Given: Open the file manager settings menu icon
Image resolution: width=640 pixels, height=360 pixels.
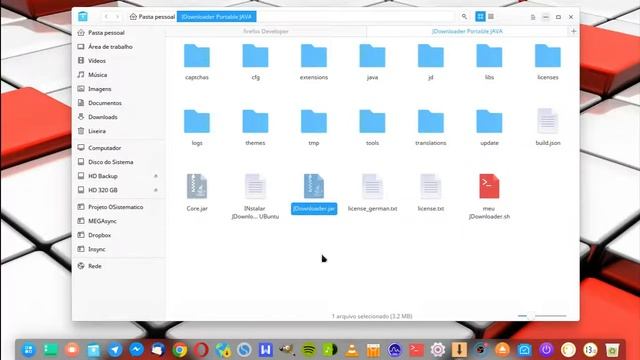Looking at the screenshot, I should pyautogui.click(x=533, y=17).
